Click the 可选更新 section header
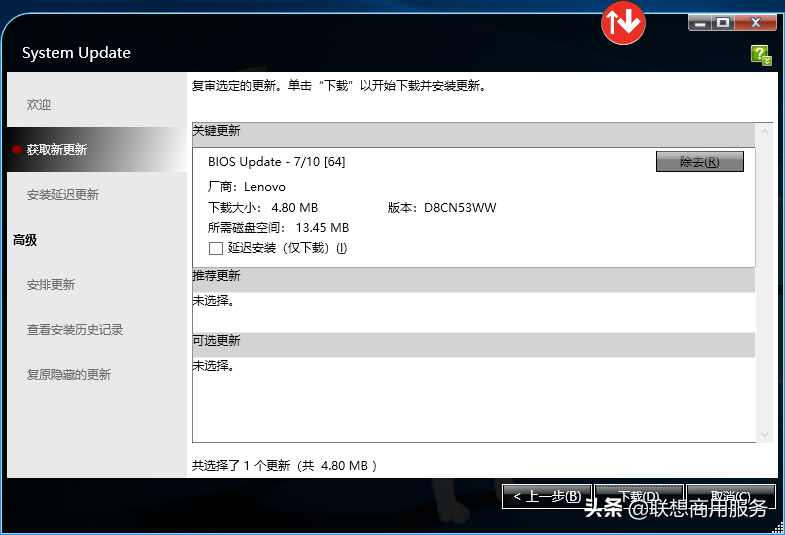Viewport: 785px width, 535px height. (474, 345)
